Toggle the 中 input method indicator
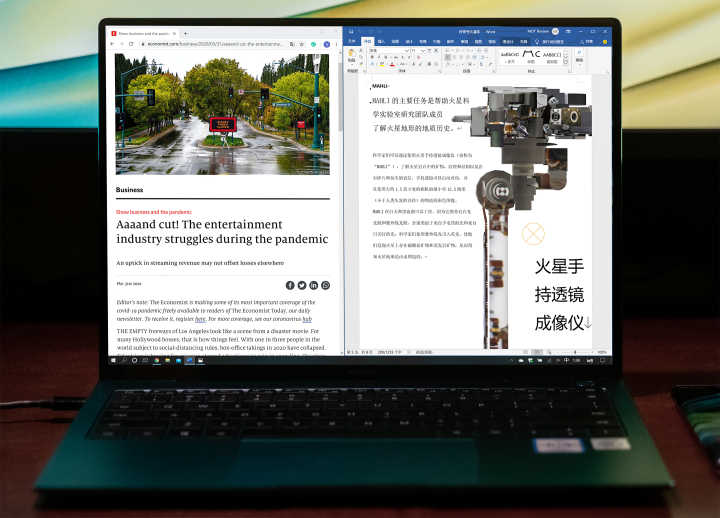 click(567, 360)
